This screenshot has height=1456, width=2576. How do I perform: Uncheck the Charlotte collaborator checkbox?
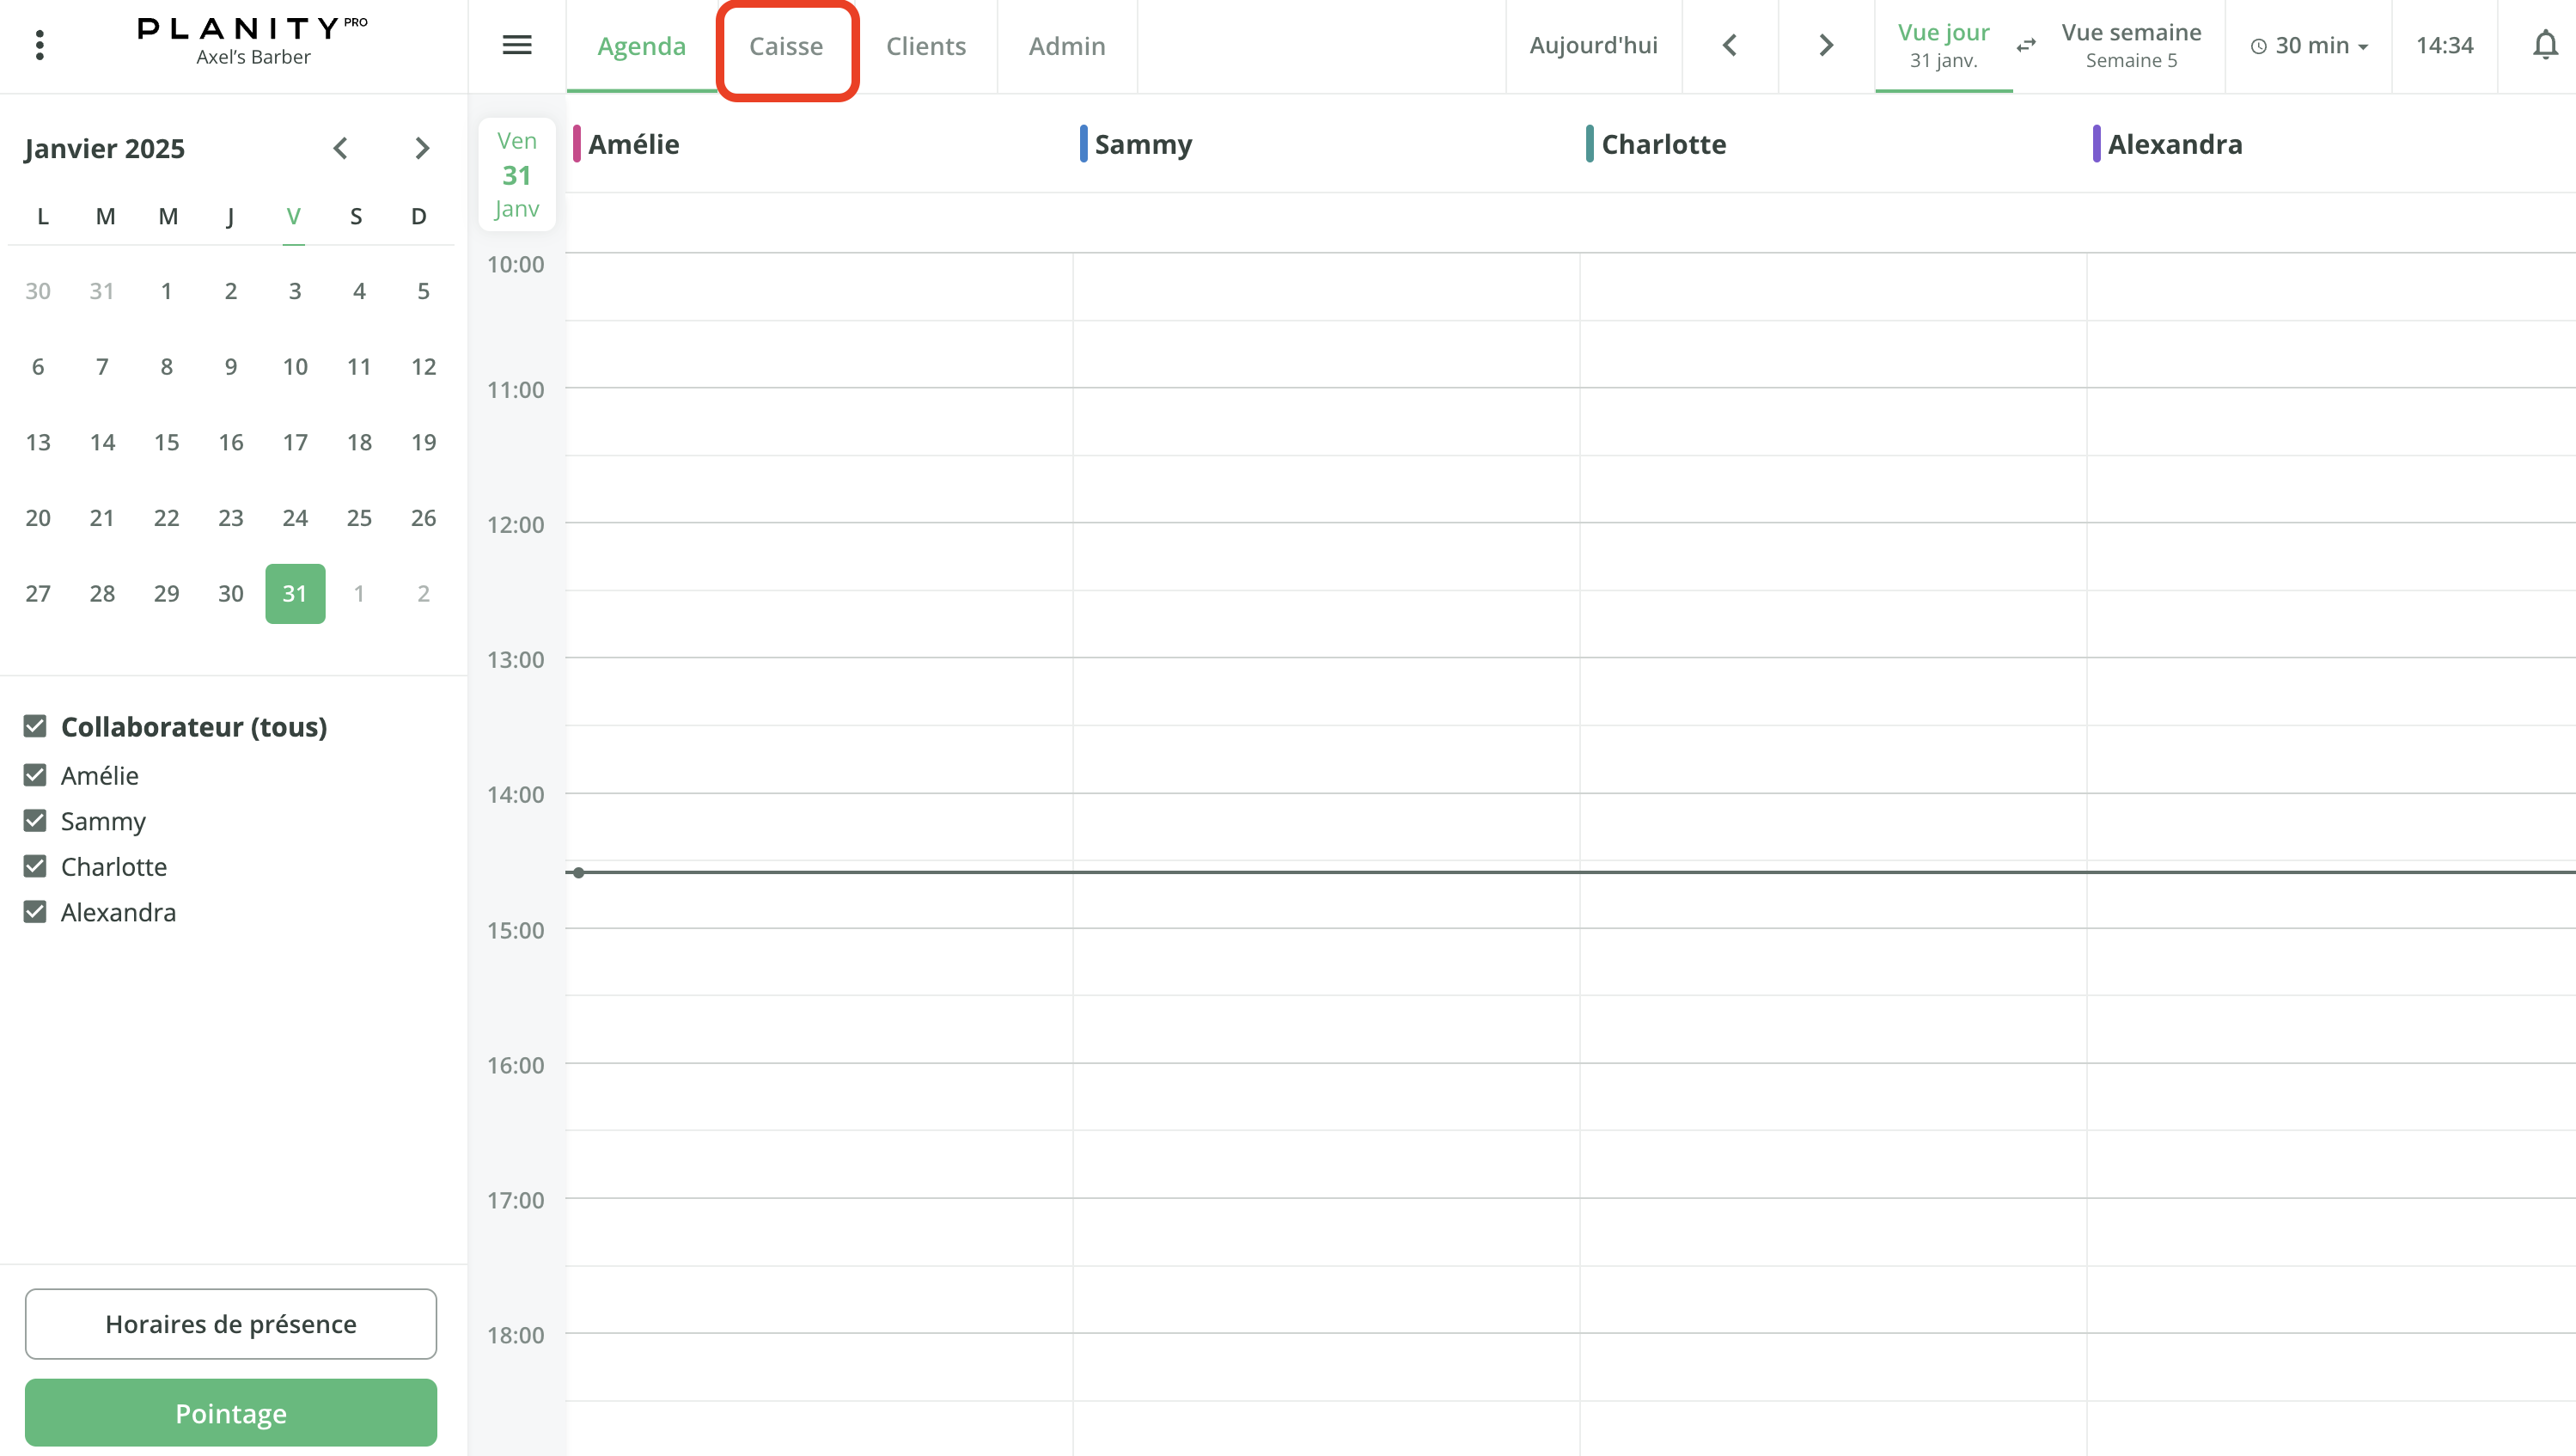(35, 866)
